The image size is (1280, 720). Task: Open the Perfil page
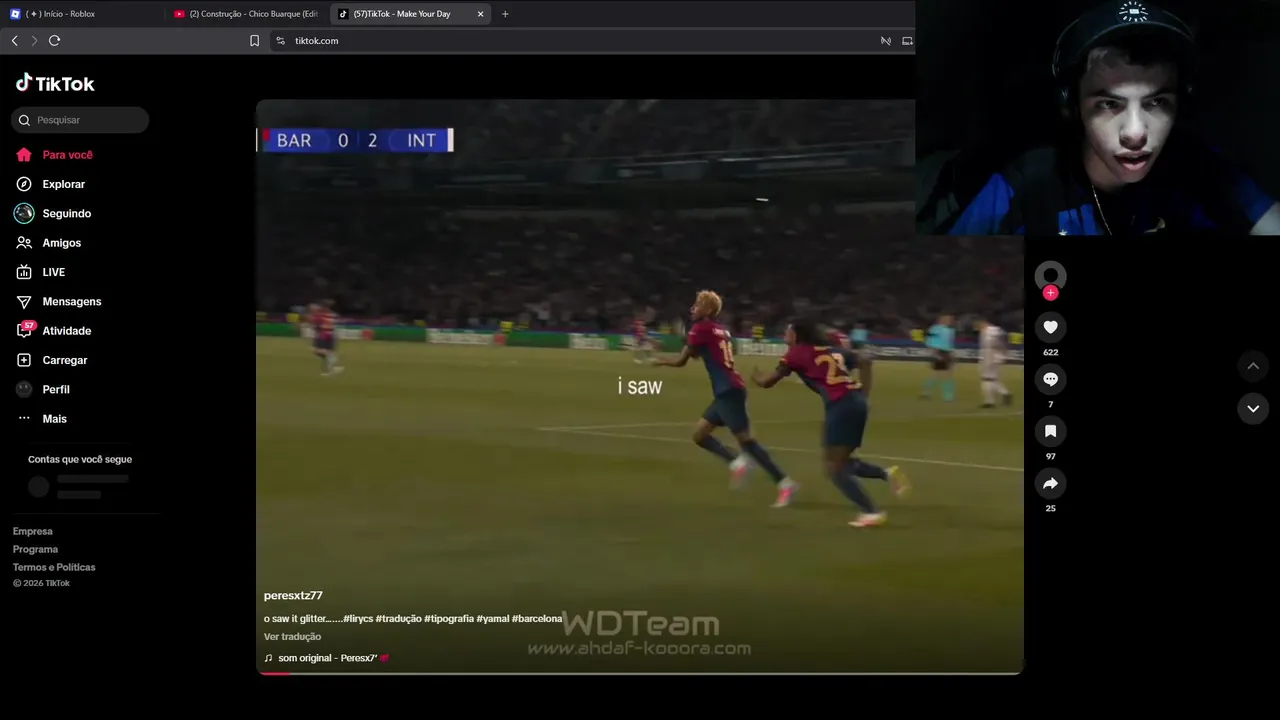point(56,389)
